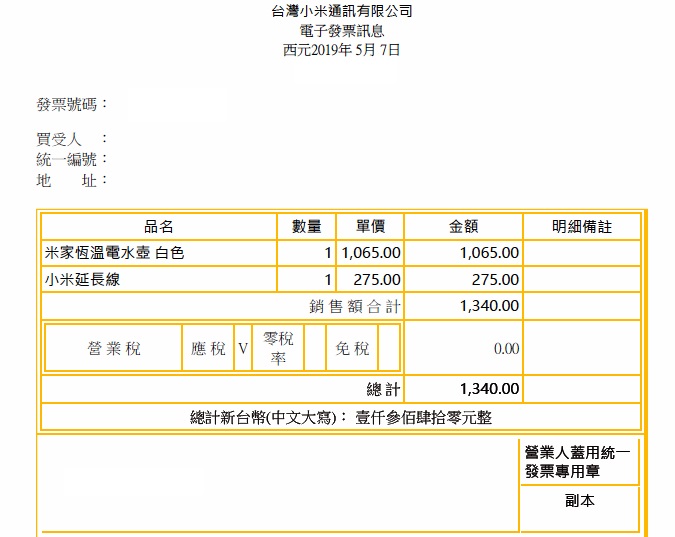Click the V mark beside 應稅

point(243,348)
